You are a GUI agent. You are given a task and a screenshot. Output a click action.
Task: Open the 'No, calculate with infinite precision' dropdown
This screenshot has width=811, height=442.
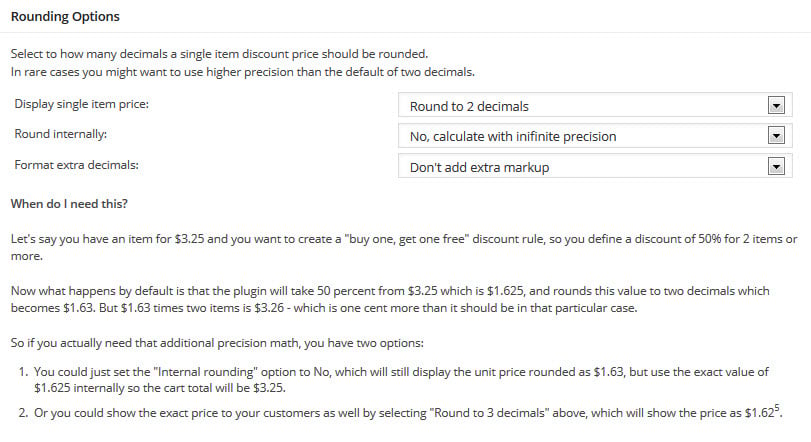coord(595,136)
